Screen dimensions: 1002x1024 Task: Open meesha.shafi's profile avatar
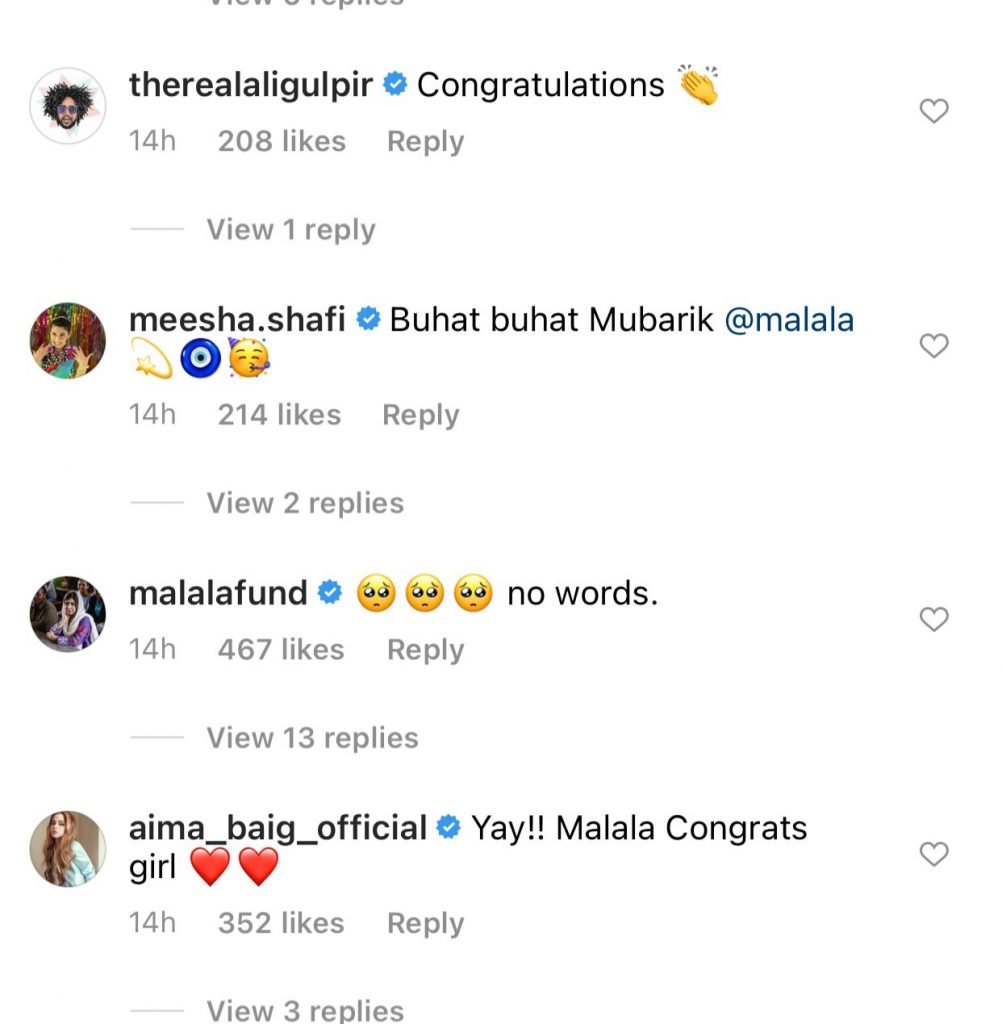coord(68,341)
